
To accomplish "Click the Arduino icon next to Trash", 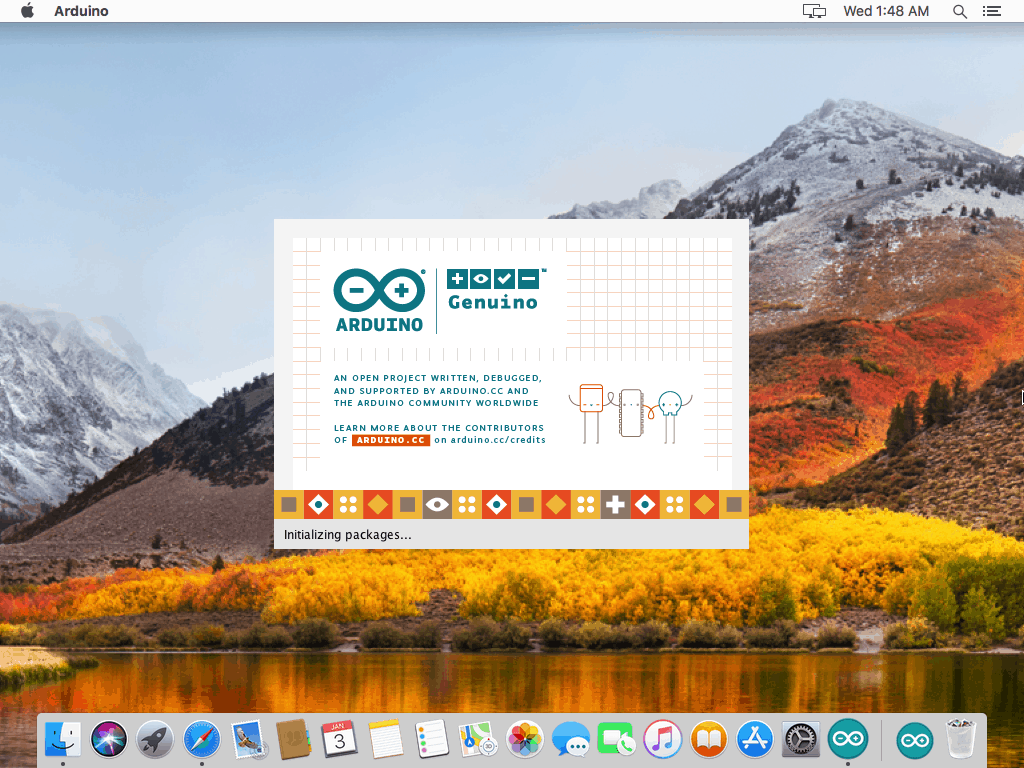I will coord(914,739).
